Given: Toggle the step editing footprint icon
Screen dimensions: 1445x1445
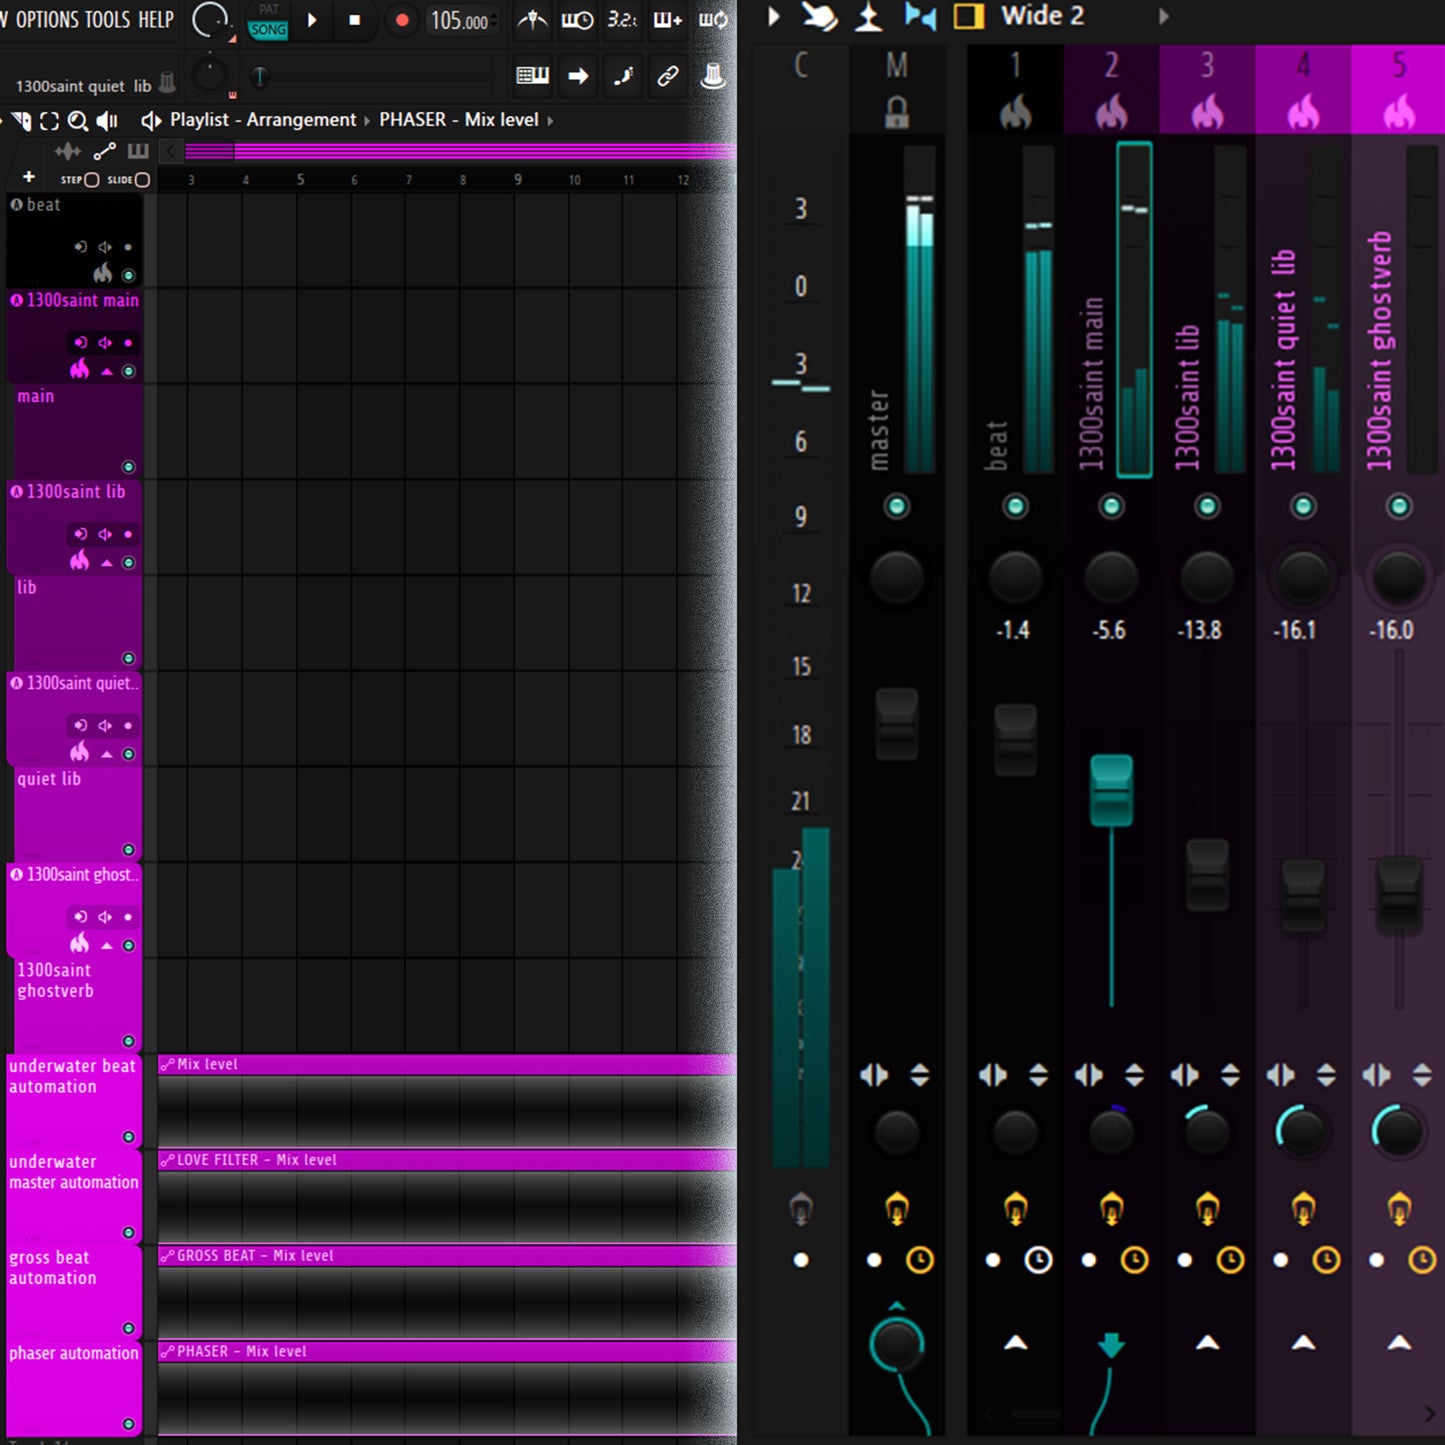Looking at the screenshot, I should 624,75.
